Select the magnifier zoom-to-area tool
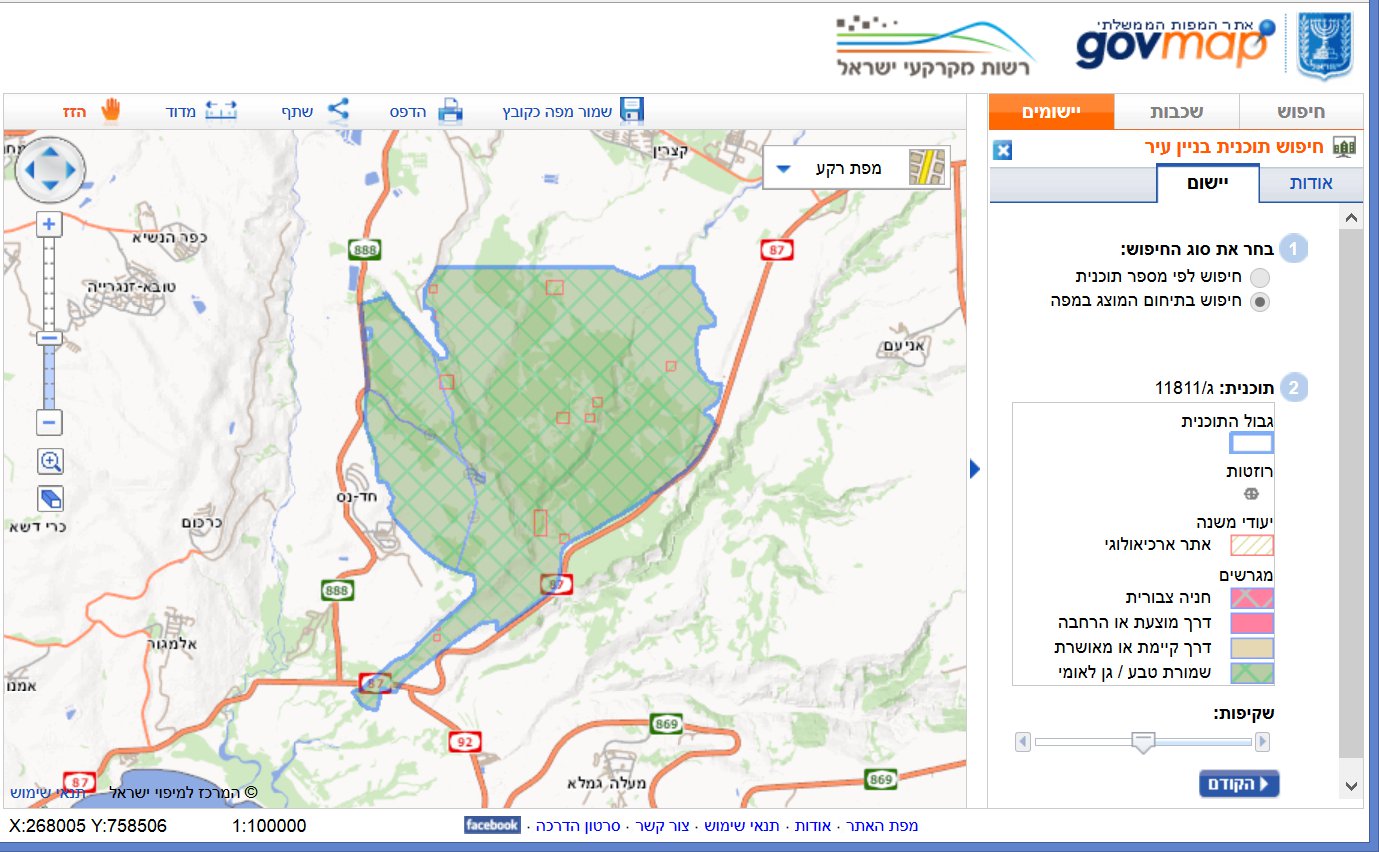The image size is (1379, 852). (50, 461)
